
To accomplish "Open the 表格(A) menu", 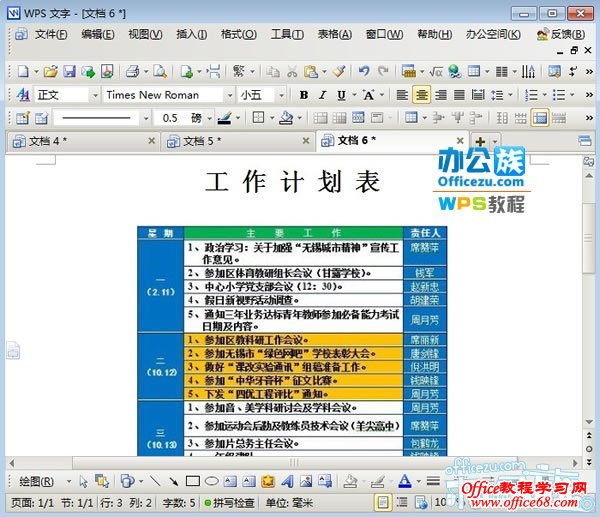I will coord(334,34).
